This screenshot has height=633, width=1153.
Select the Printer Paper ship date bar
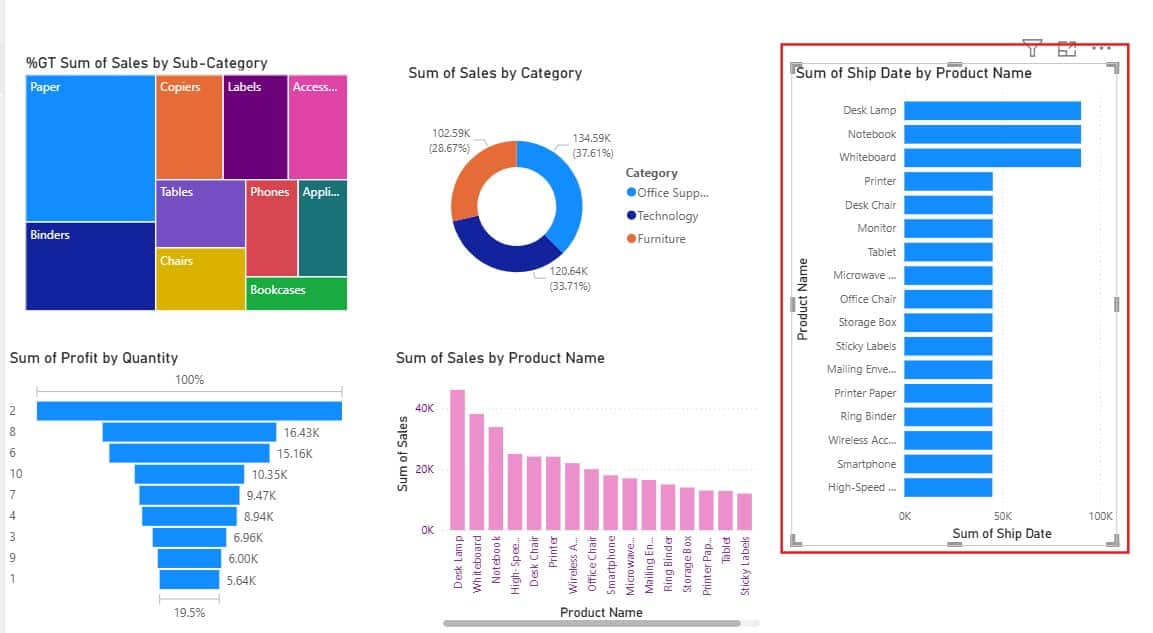(948, 393)
